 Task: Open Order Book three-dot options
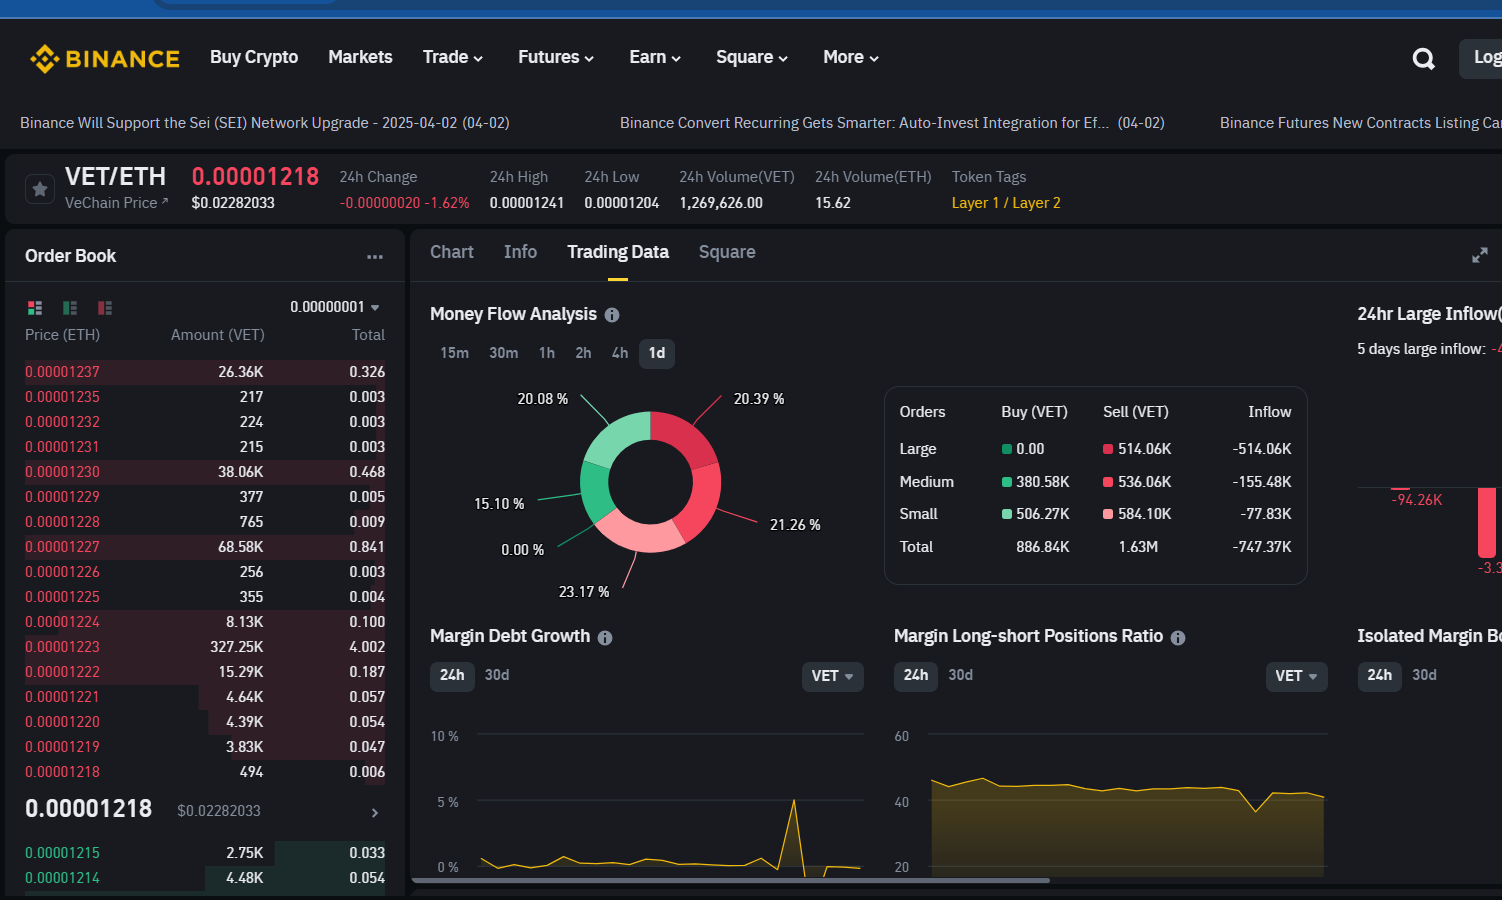375,257
